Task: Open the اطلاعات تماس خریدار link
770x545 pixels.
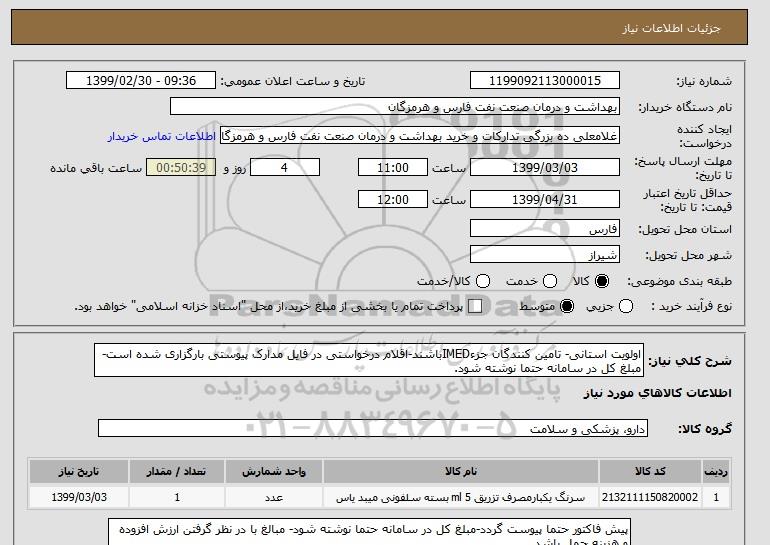Action: 162,136
